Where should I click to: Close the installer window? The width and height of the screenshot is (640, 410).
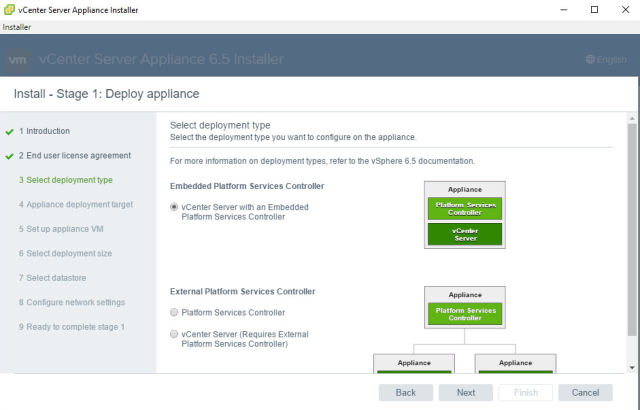click(x=625, y=9)
